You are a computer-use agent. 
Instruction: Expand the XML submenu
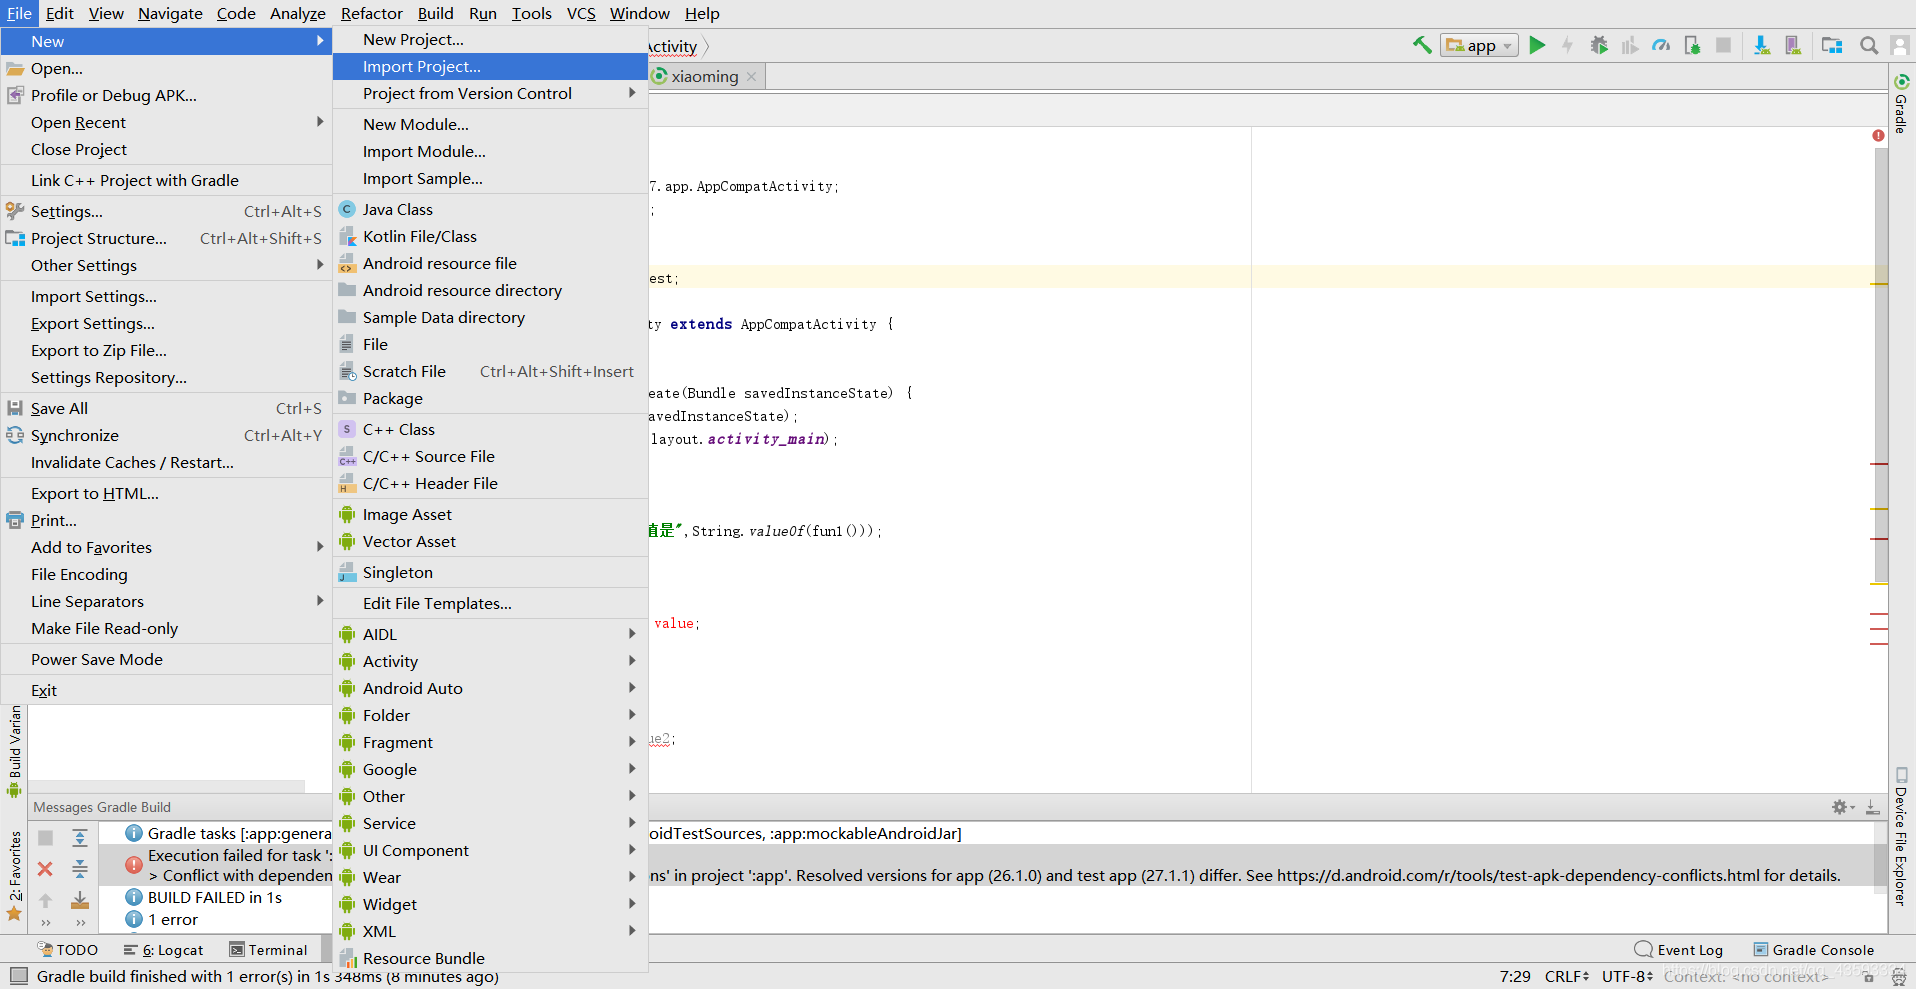pyautogui.click(x=490, y=931)
